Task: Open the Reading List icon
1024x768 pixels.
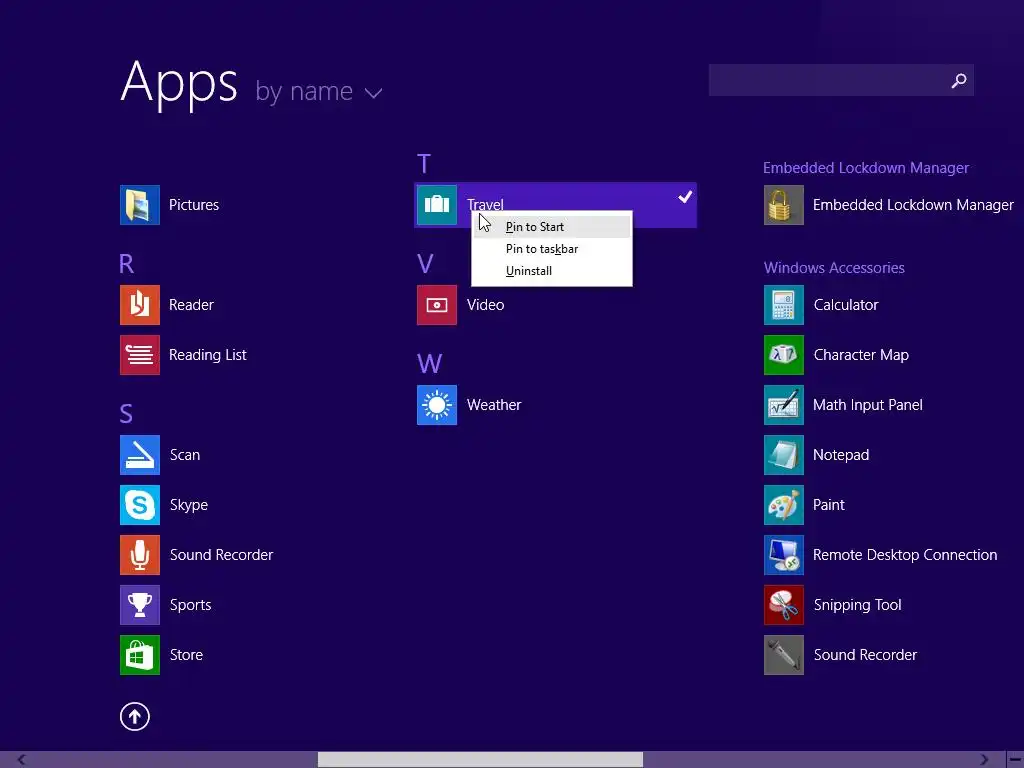Action: coord(140,355)
